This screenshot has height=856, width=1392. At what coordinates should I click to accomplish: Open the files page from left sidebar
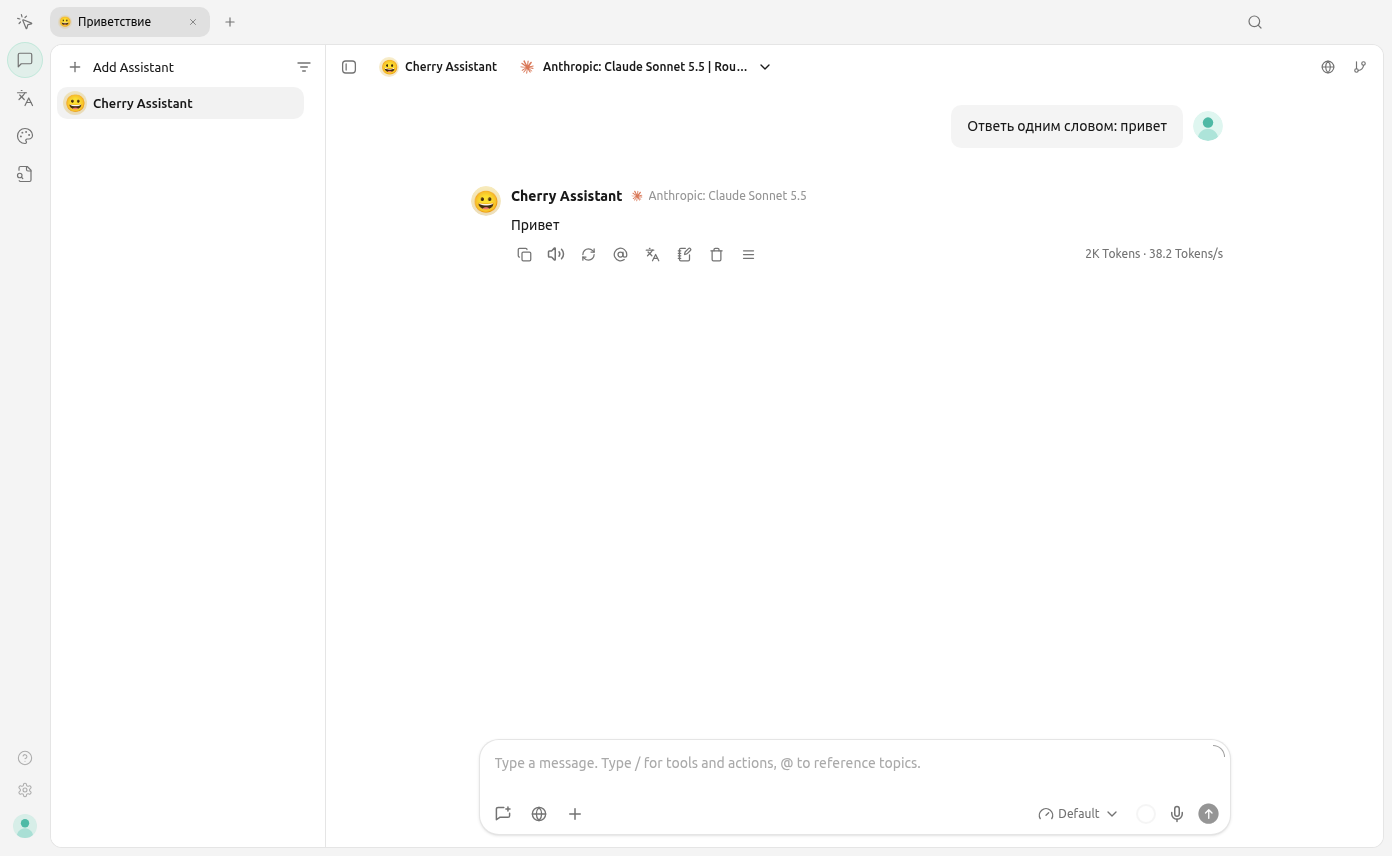click(25, 174)
